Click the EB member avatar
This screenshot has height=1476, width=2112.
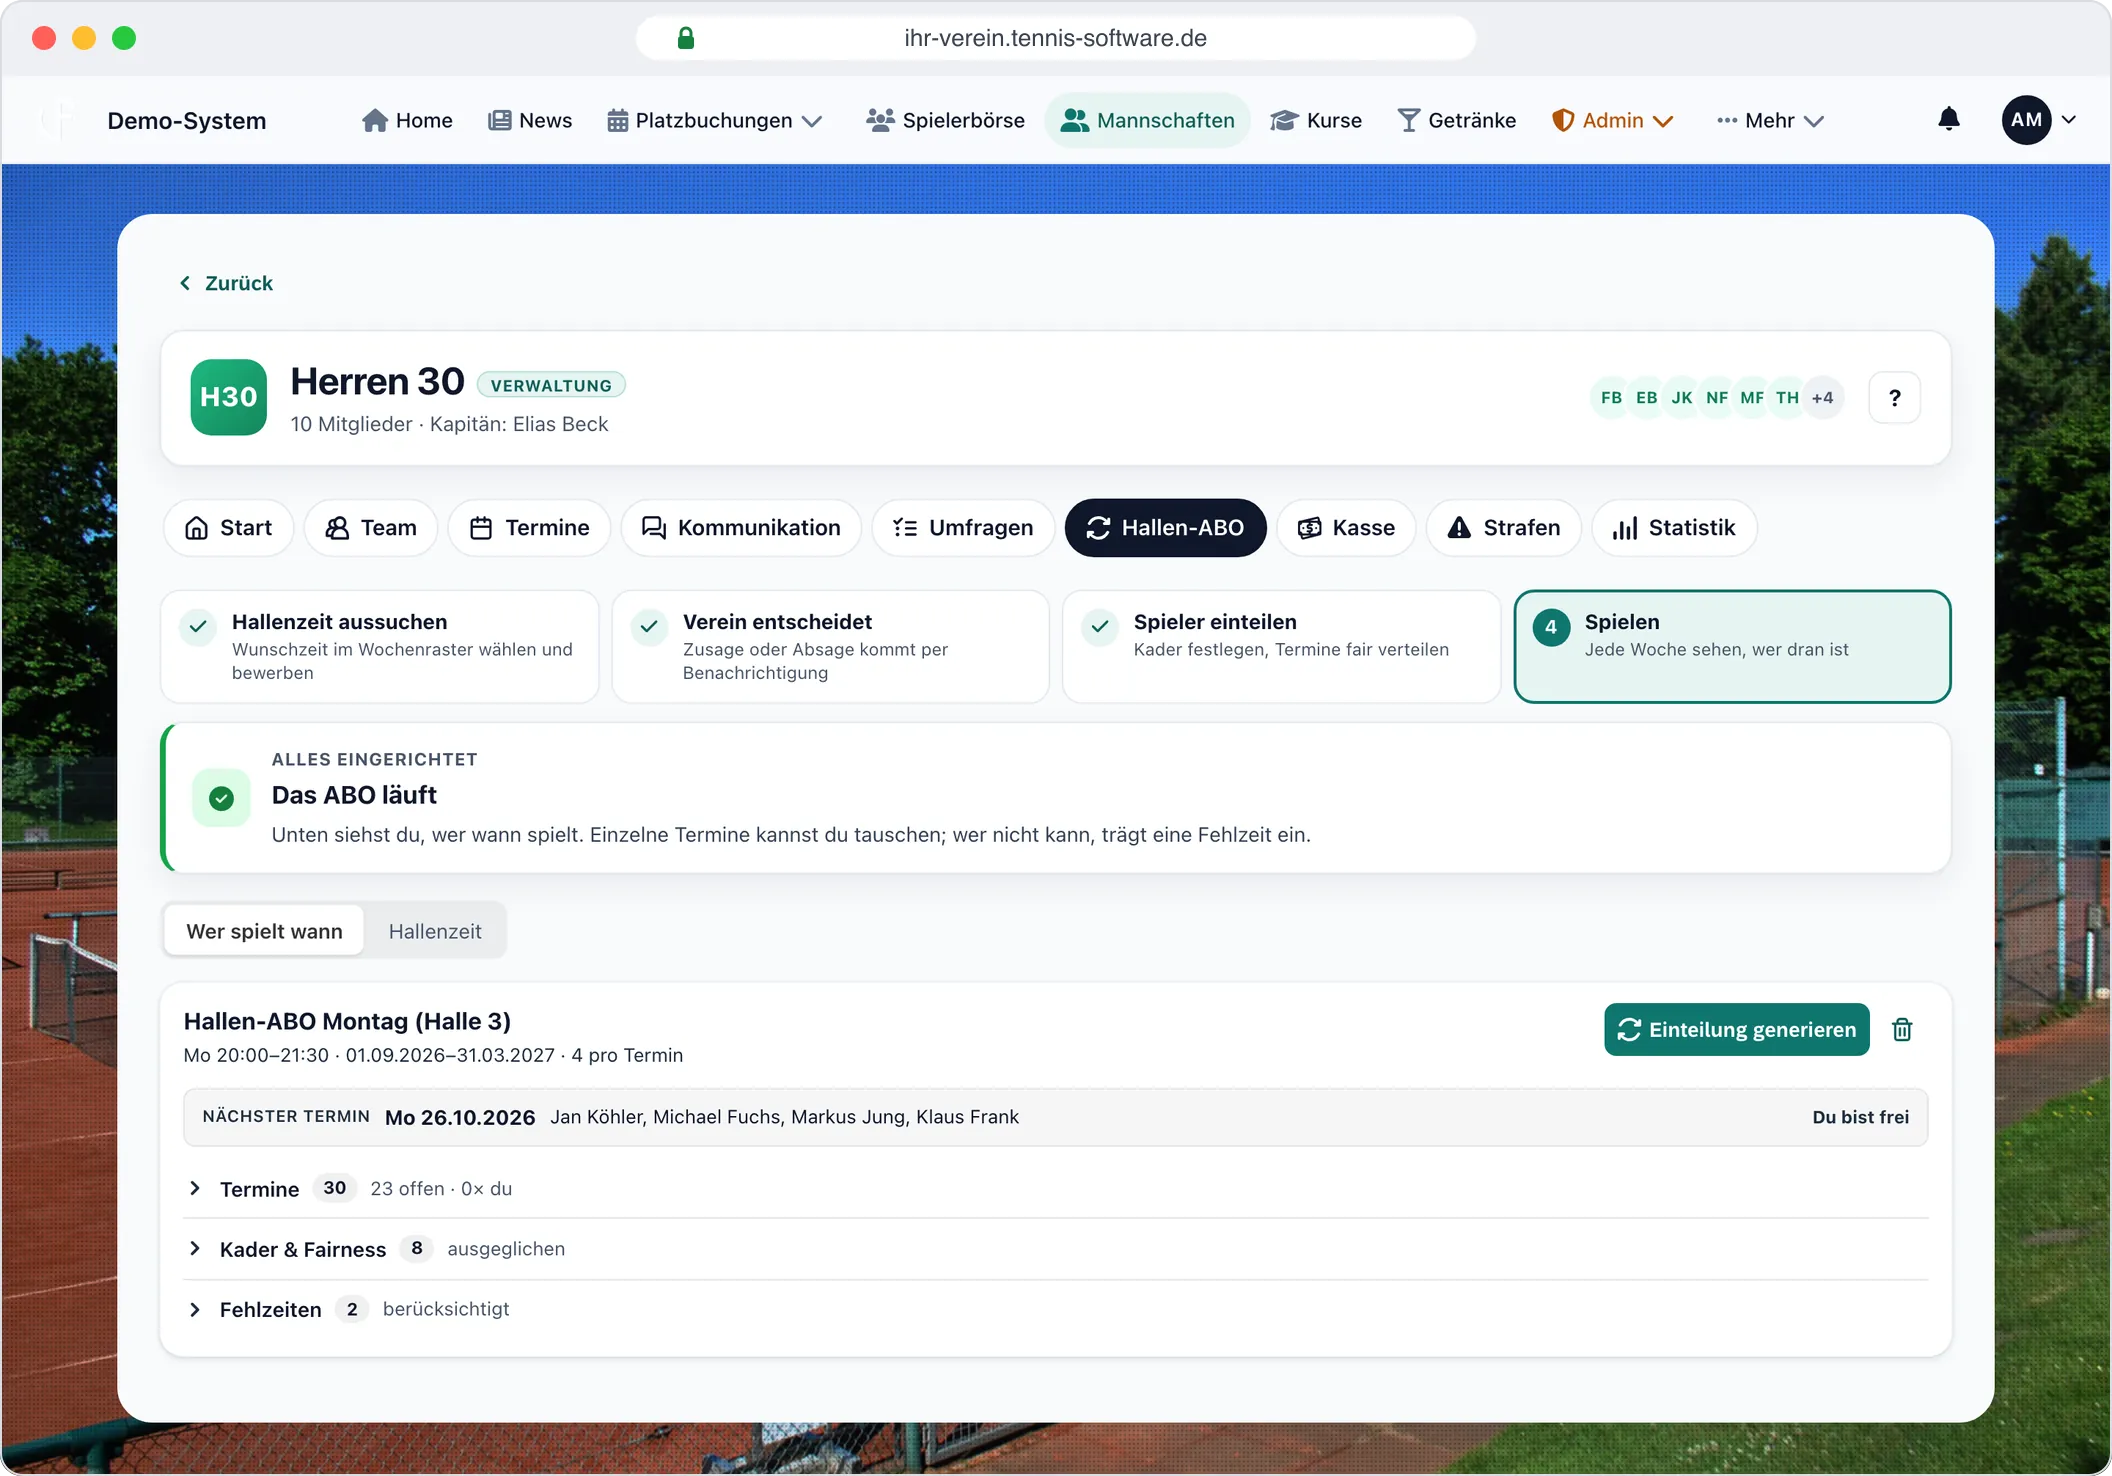point(1646,398)
